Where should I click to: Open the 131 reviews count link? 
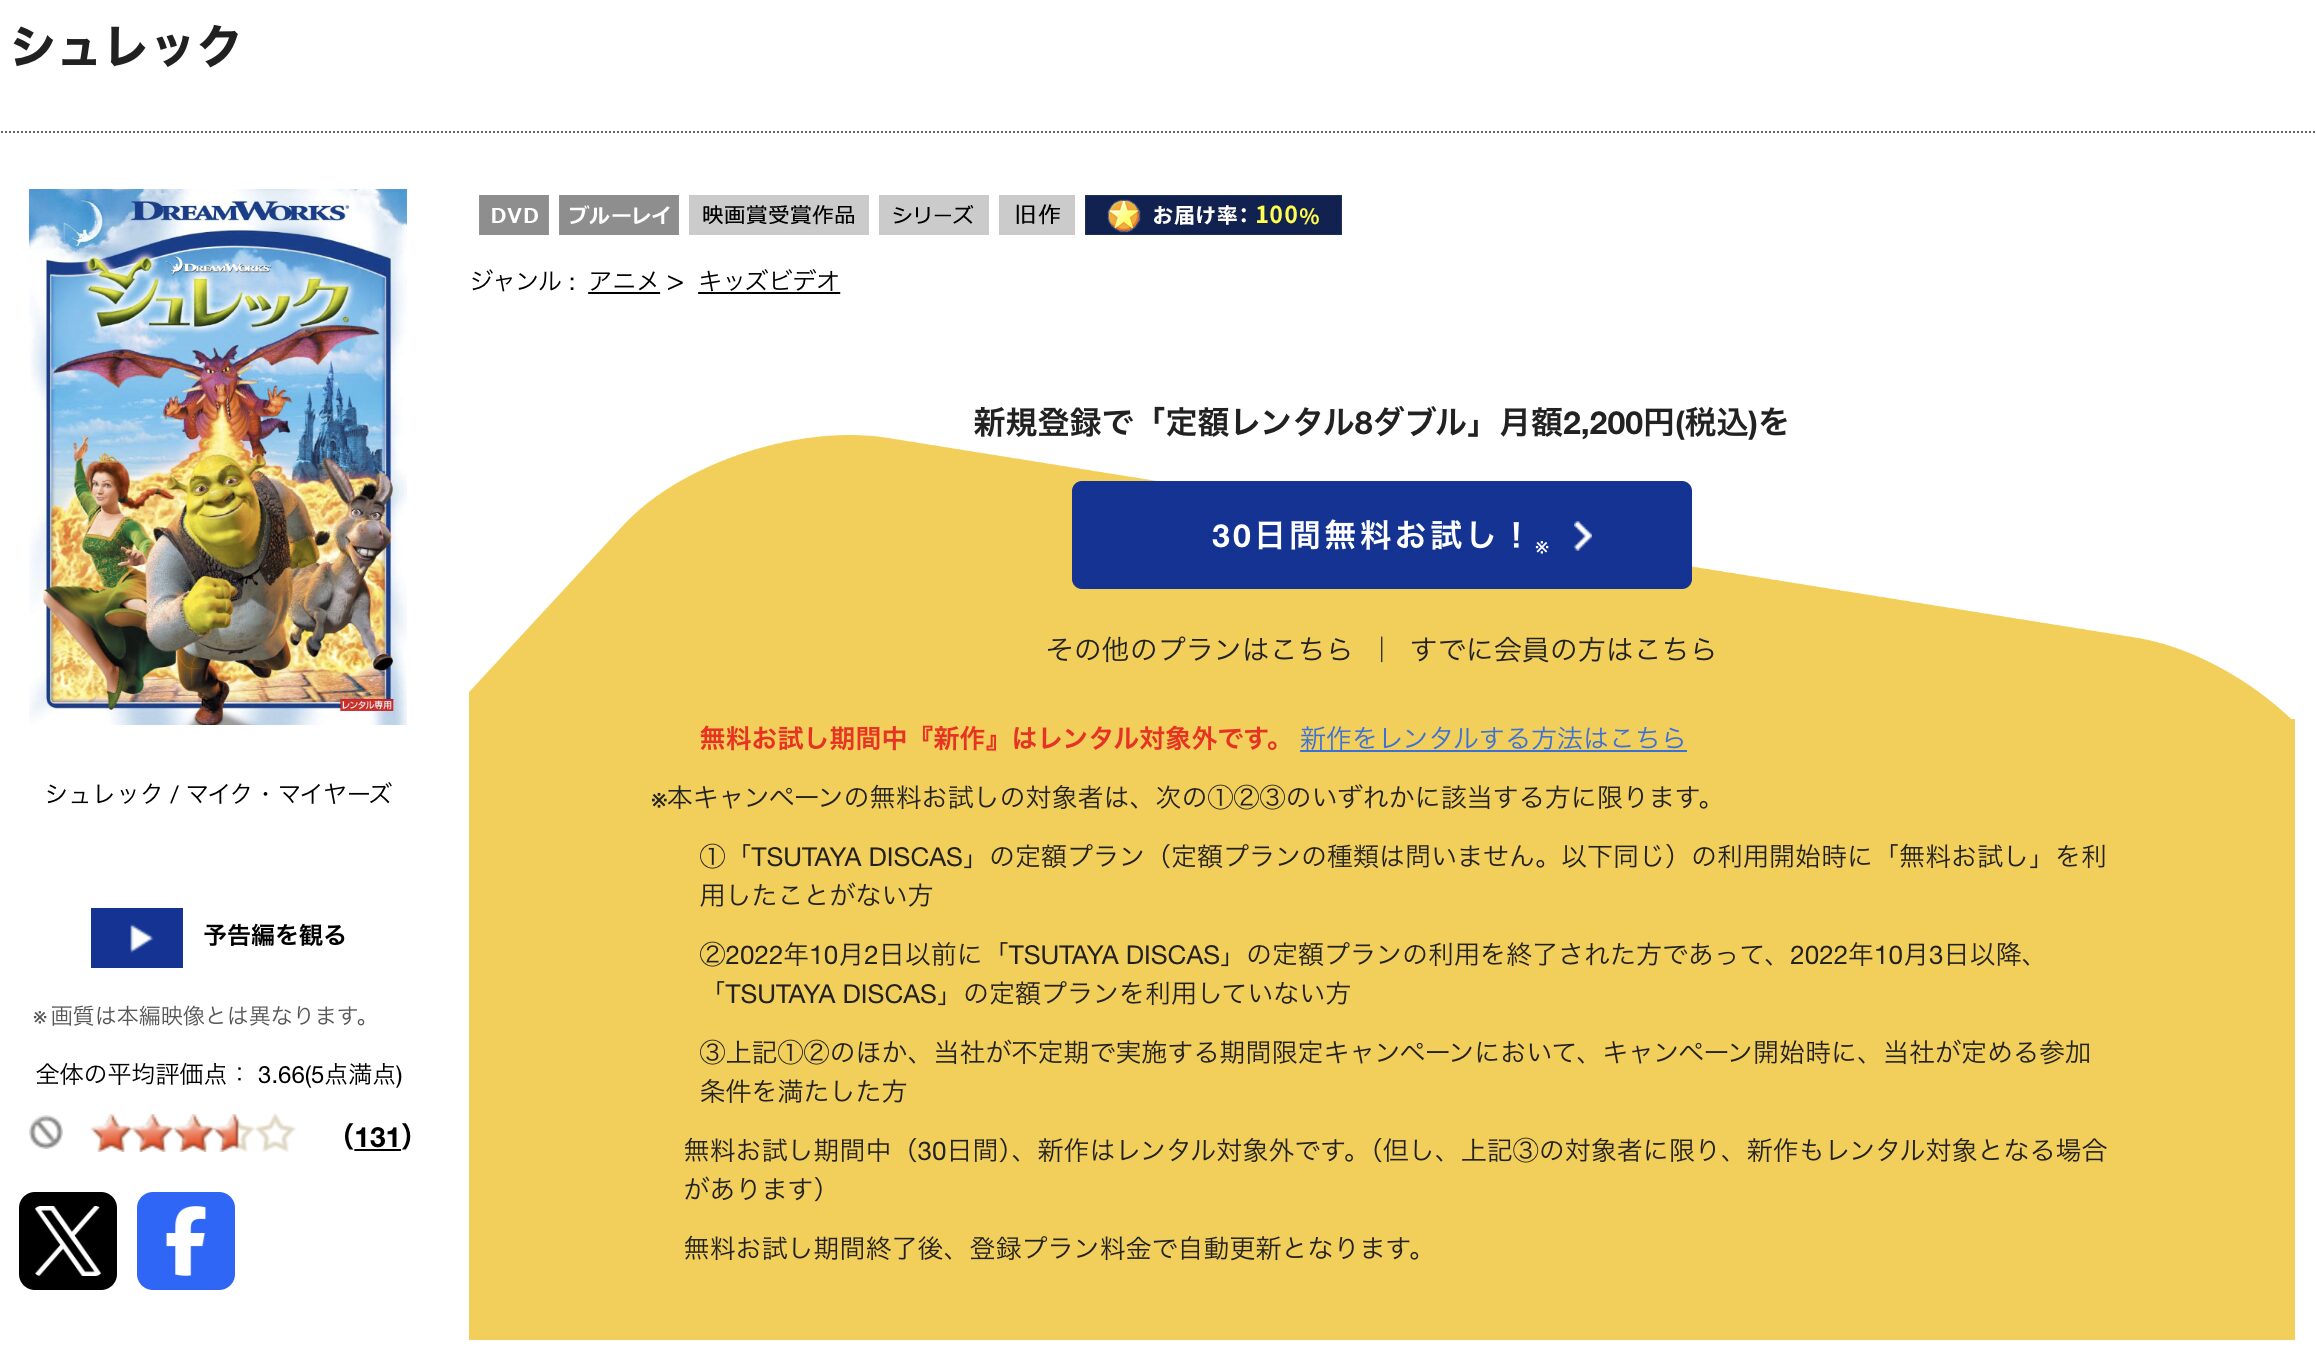377,1137
